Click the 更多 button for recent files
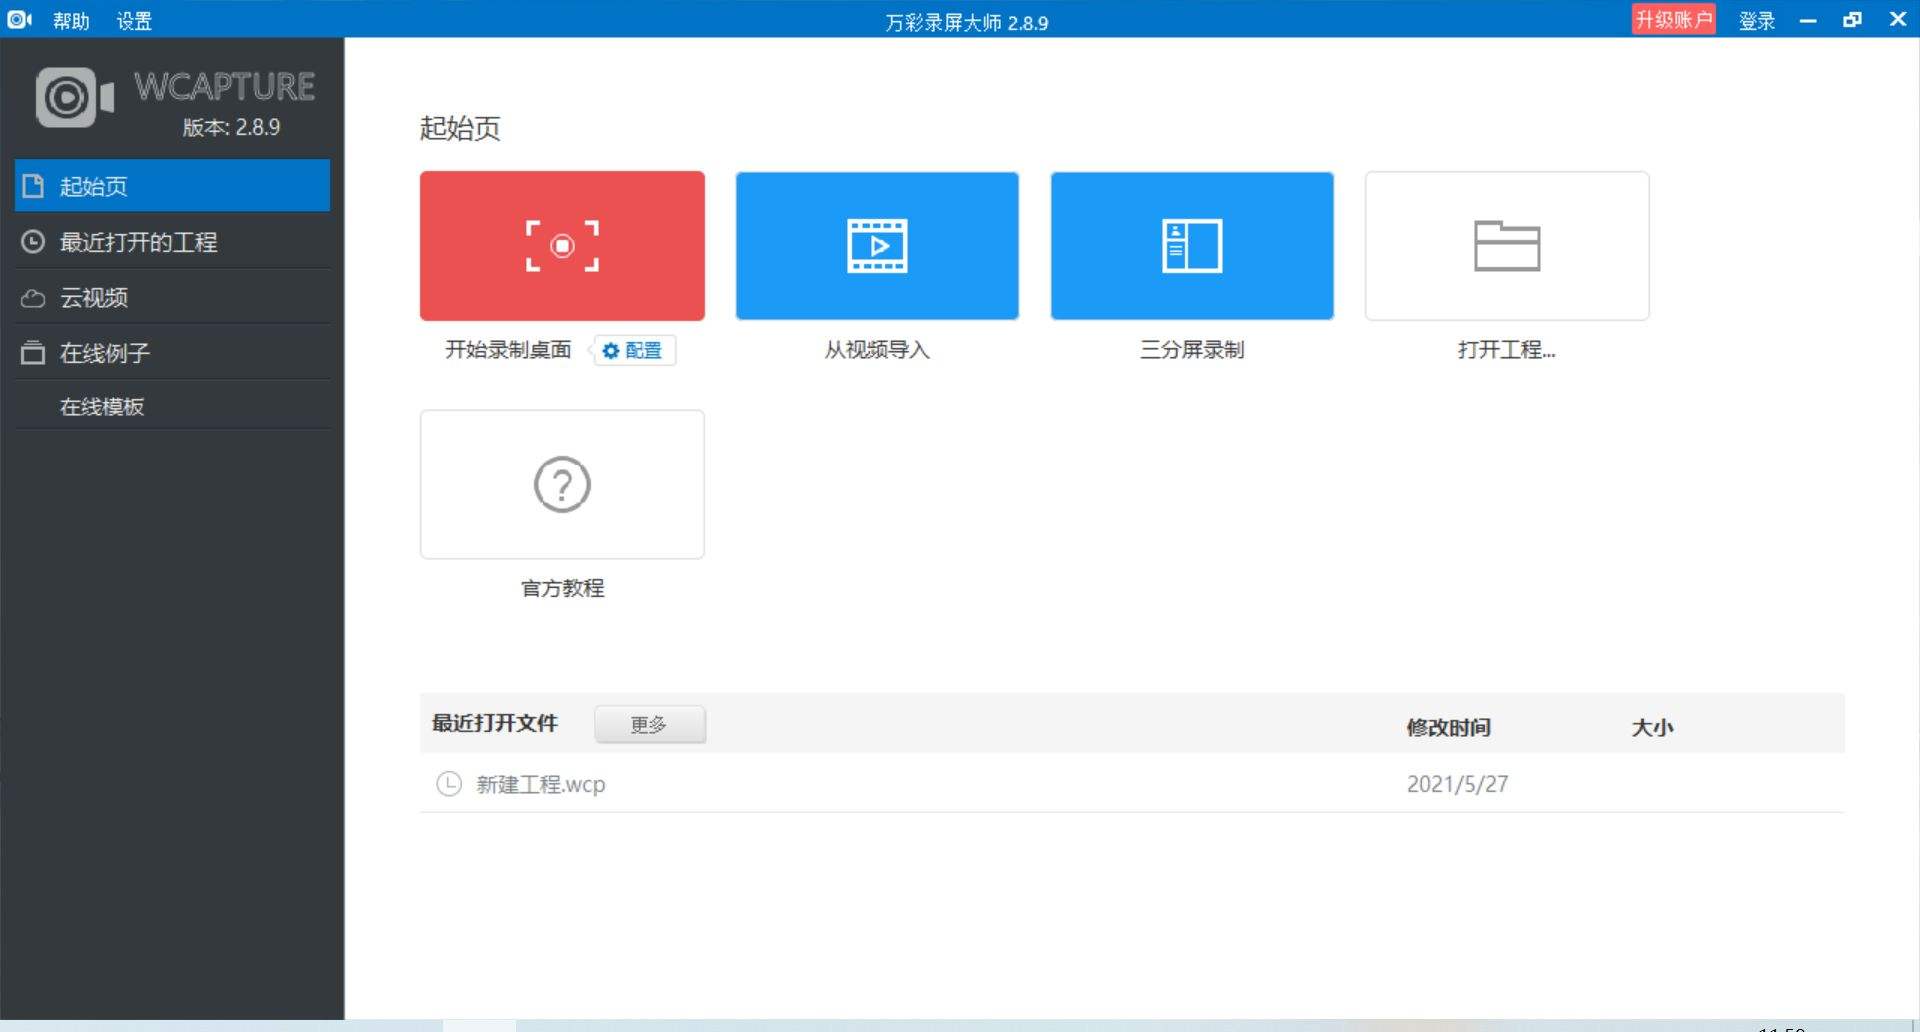The height and width of the screenshot is (1032, 1920). 650,724
